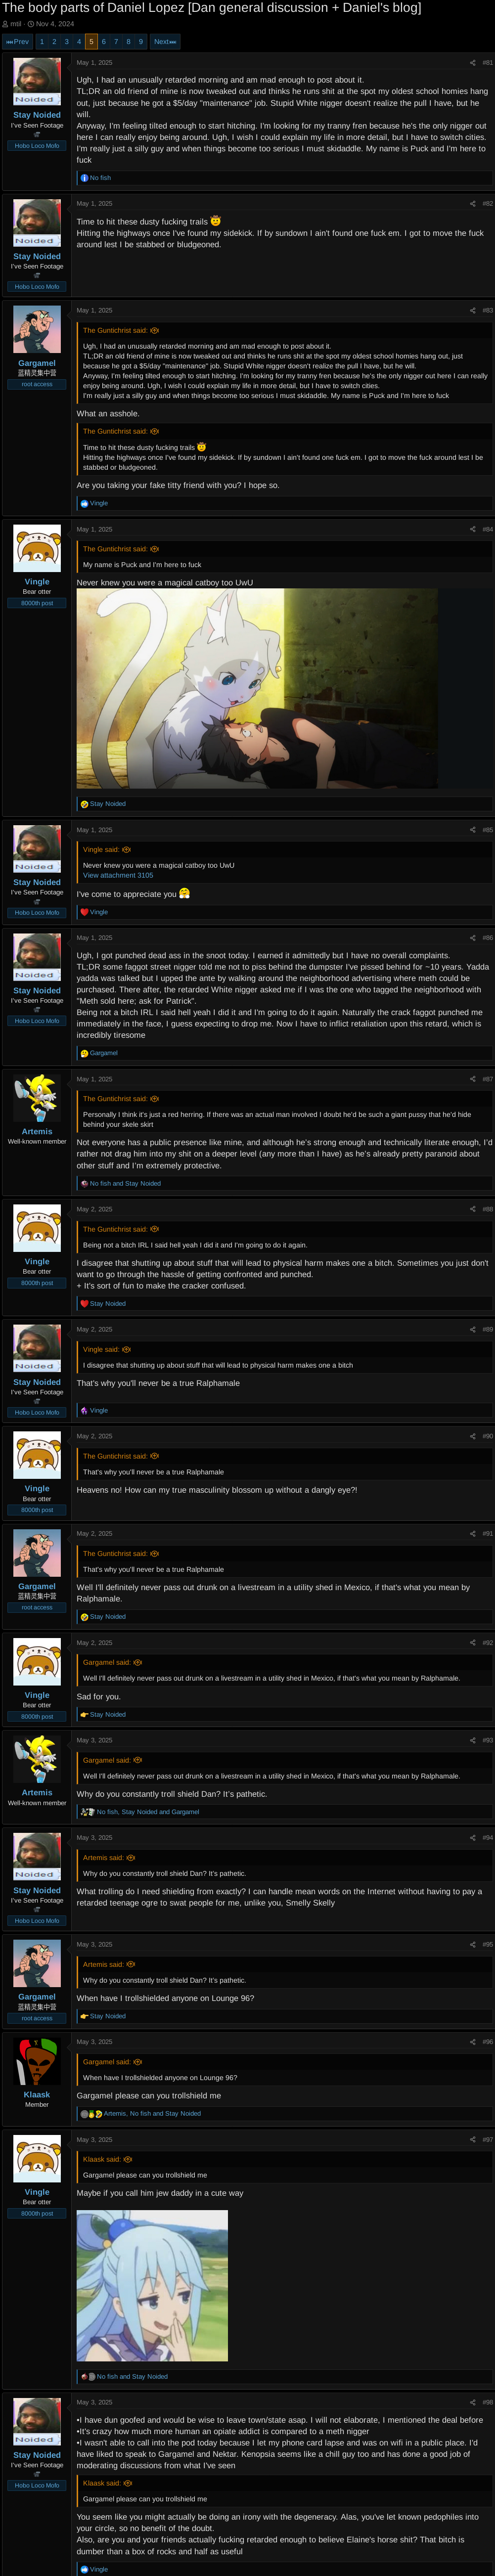Open the catboy image in post #84
Image resolution: width=495 pixels, height=2576 pixels.
click(x=257, y=690)
